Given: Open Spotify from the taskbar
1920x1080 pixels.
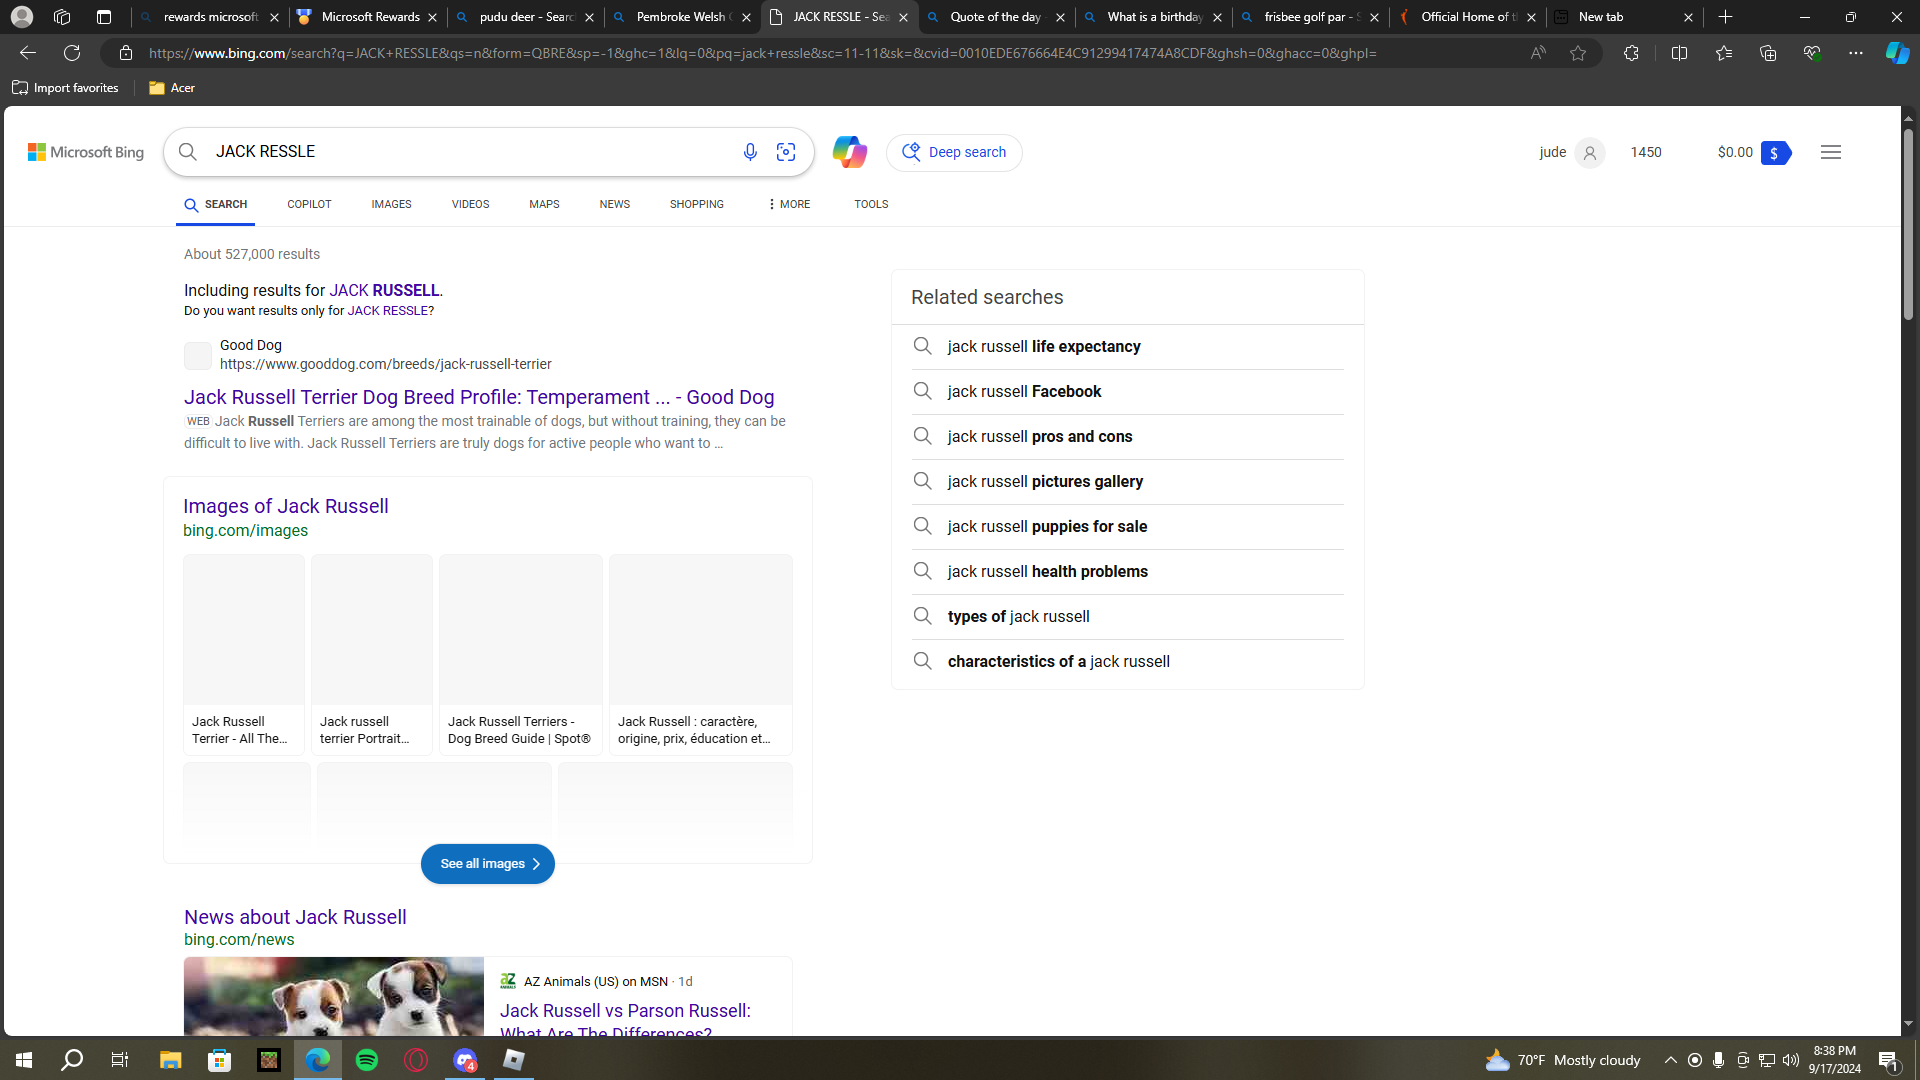Looking at the screenshot, I should coord(367,1060).
